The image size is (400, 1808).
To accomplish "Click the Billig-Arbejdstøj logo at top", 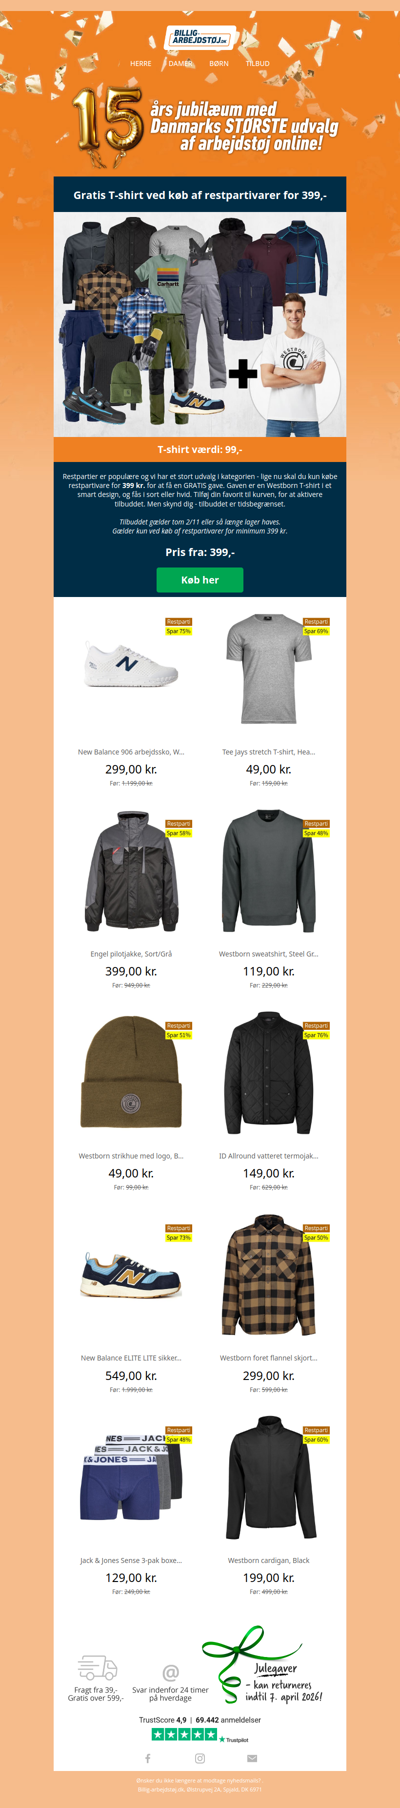I will click(200, 38).
